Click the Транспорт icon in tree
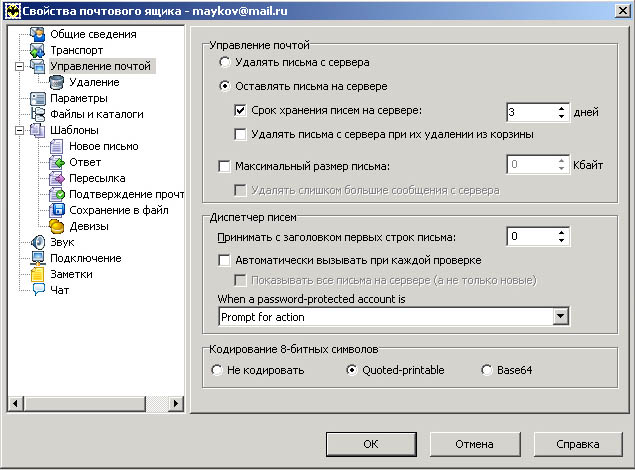 38,50
